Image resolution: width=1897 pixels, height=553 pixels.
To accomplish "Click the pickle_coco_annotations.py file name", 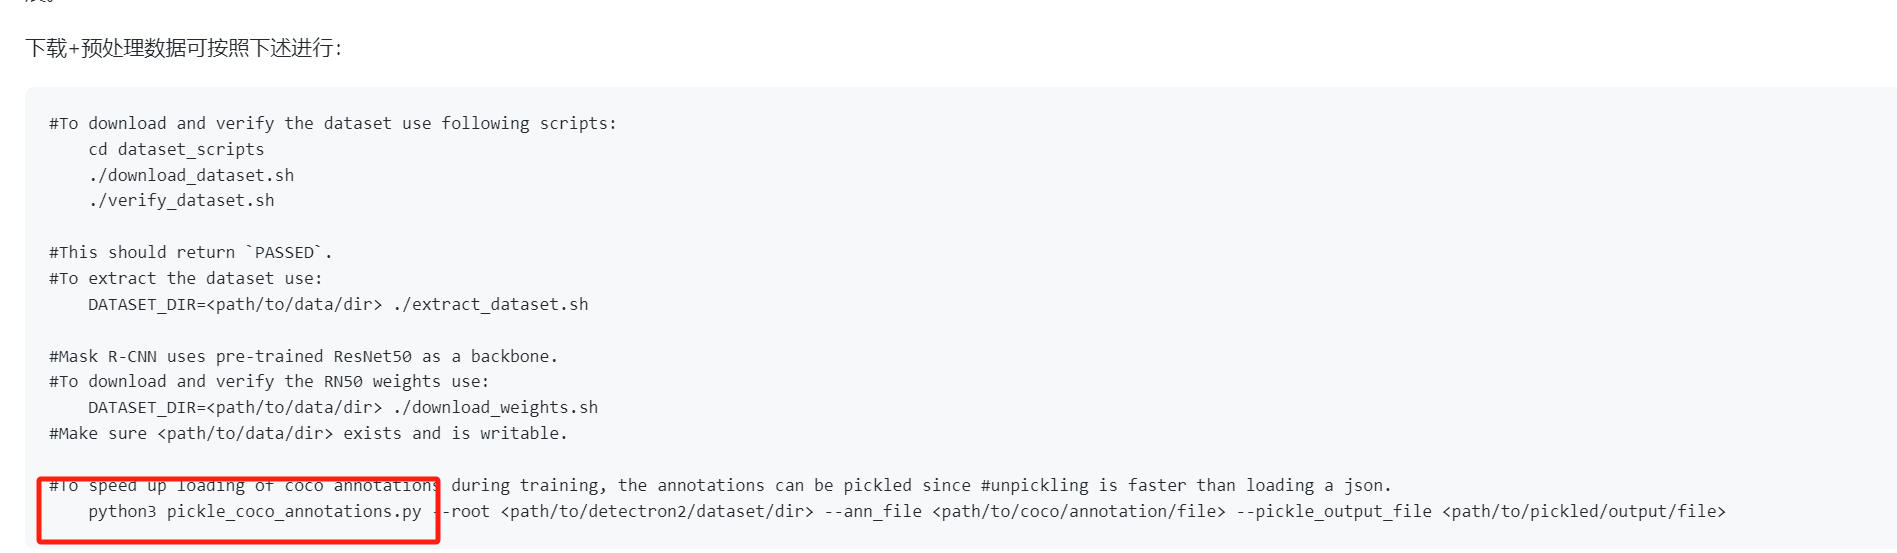I will pos(294,511).
